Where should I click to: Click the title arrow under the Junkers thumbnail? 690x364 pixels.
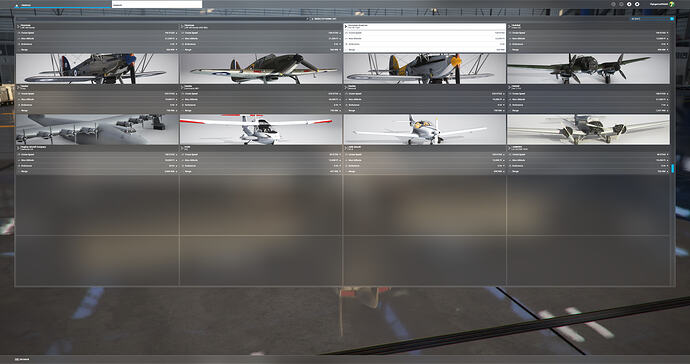pyautogui.click(x=510, y=148)
